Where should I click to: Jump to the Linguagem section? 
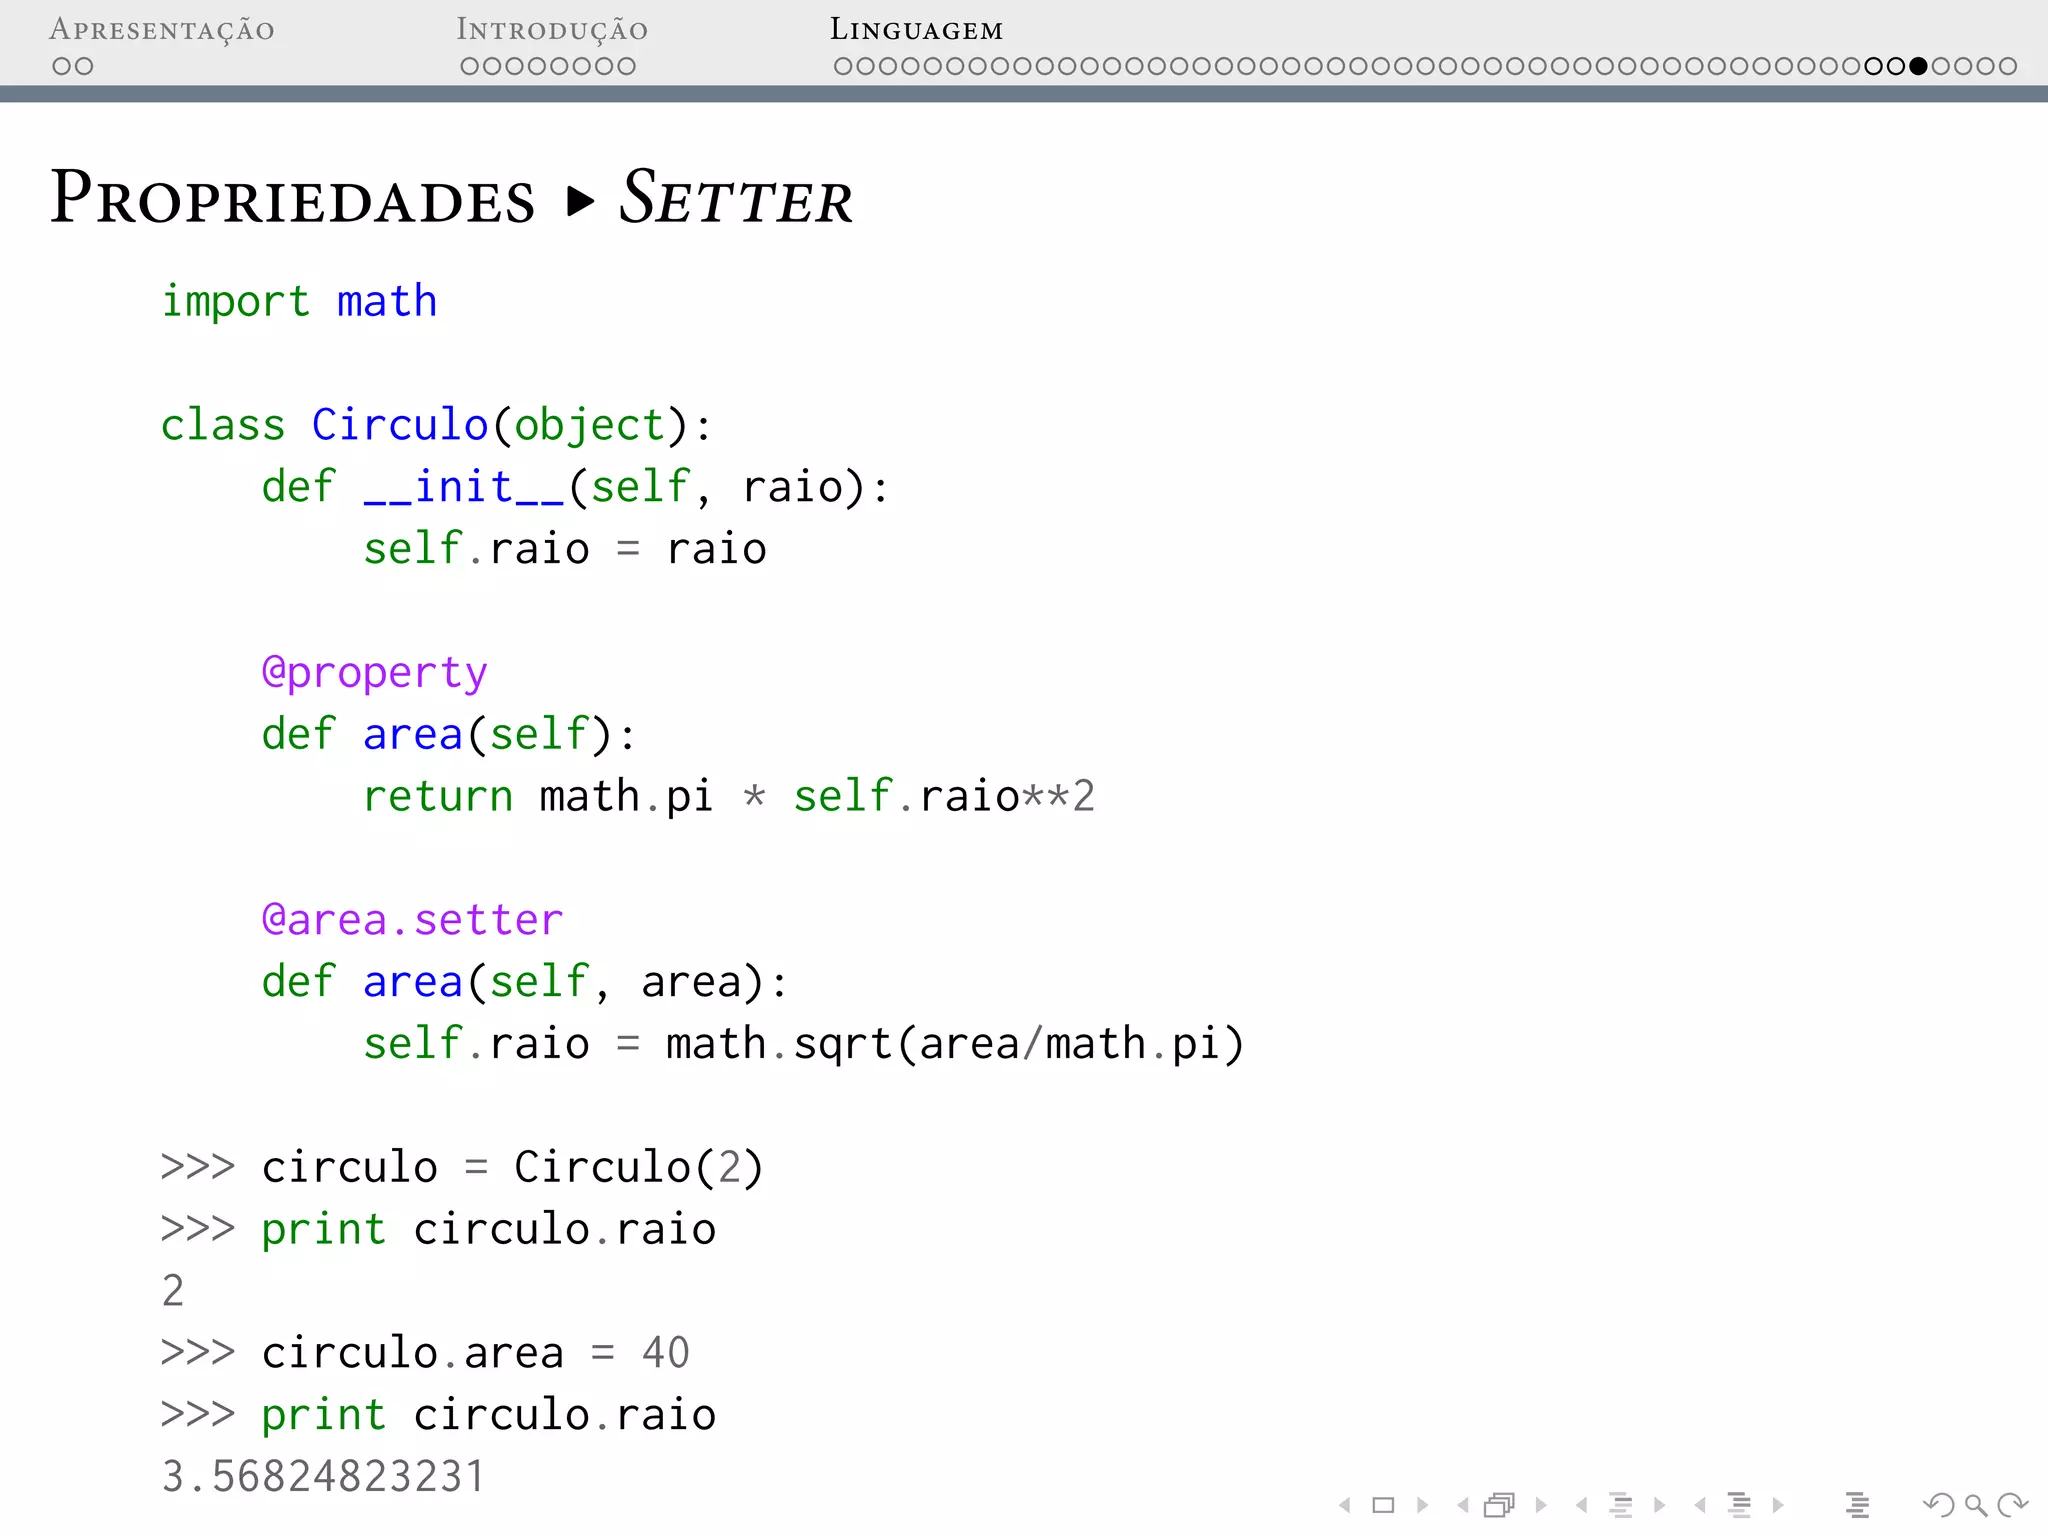(x=916, y=30)
